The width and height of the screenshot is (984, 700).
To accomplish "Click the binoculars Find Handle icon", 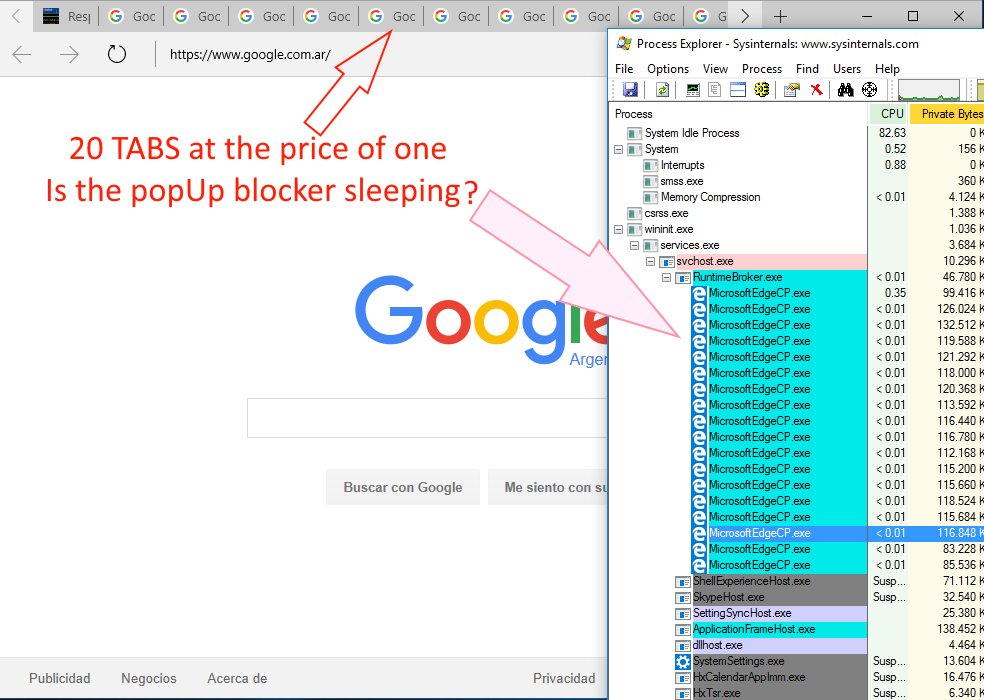I will tap(846, 90).
